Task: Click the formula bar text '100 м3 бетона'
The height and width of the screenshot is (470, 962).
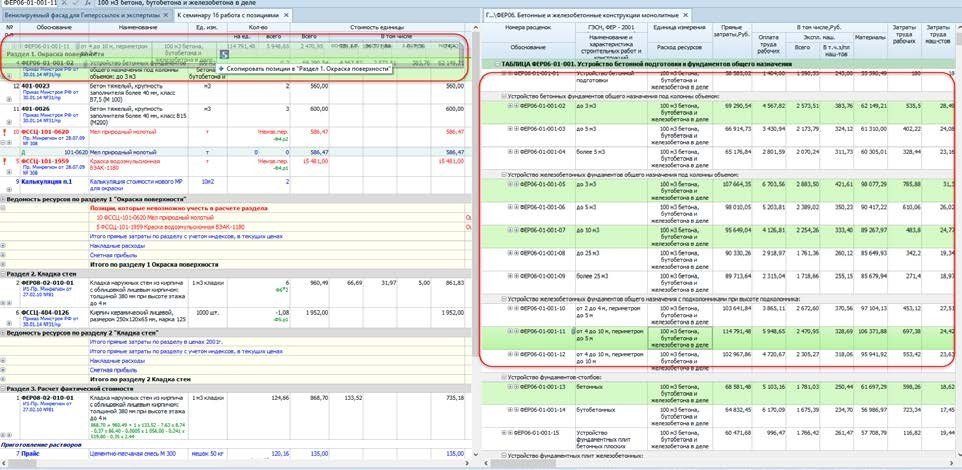Action: [x=119, y=3]
